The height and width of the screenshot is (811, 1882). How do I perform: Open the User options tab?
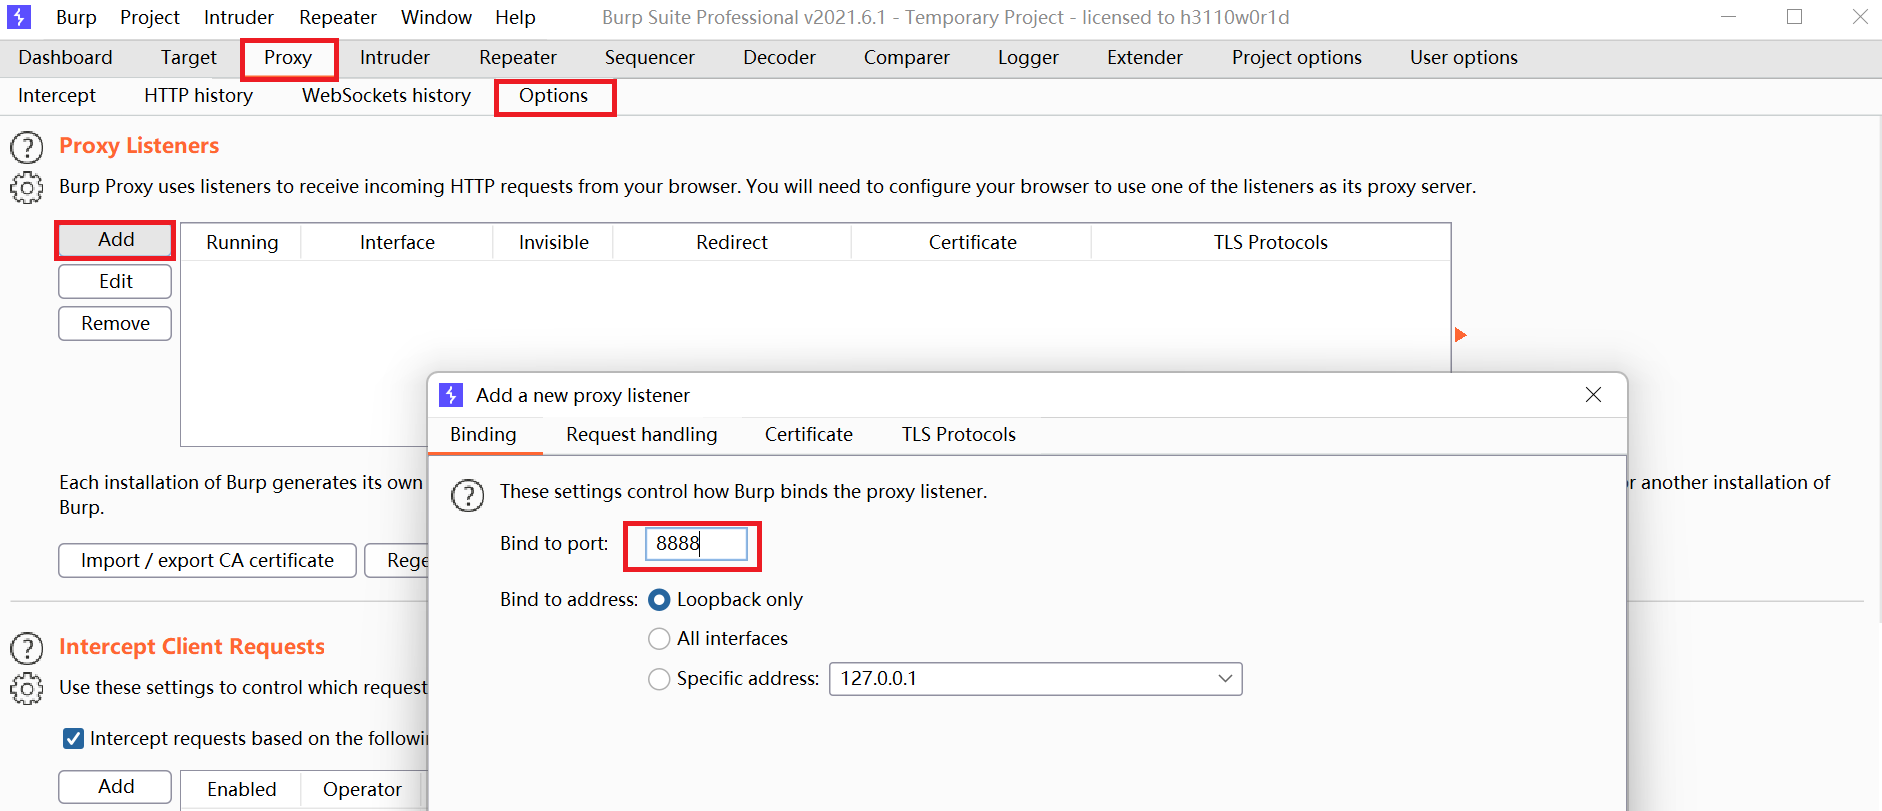point(1464,58)
